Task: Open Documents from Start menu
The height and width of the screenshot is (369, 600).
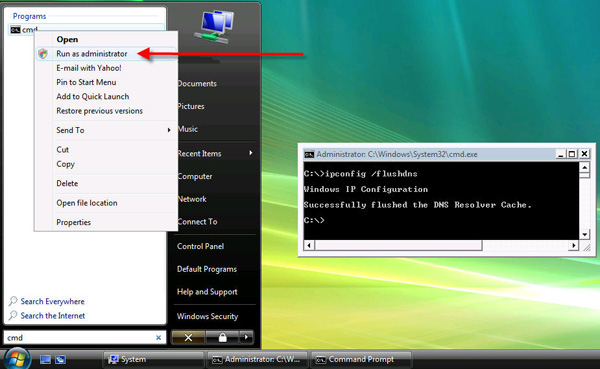Action: (x=197, y=83)
